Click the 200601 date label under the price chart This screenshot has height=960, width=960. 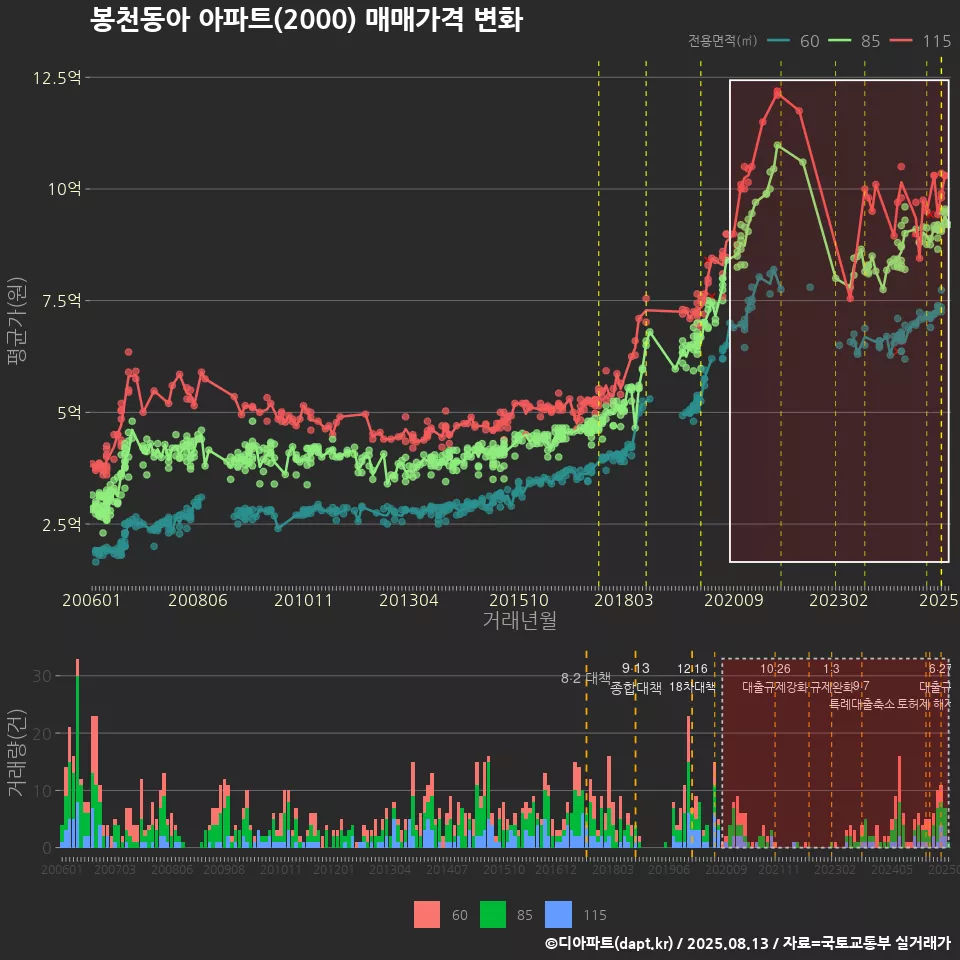(91, 600)
